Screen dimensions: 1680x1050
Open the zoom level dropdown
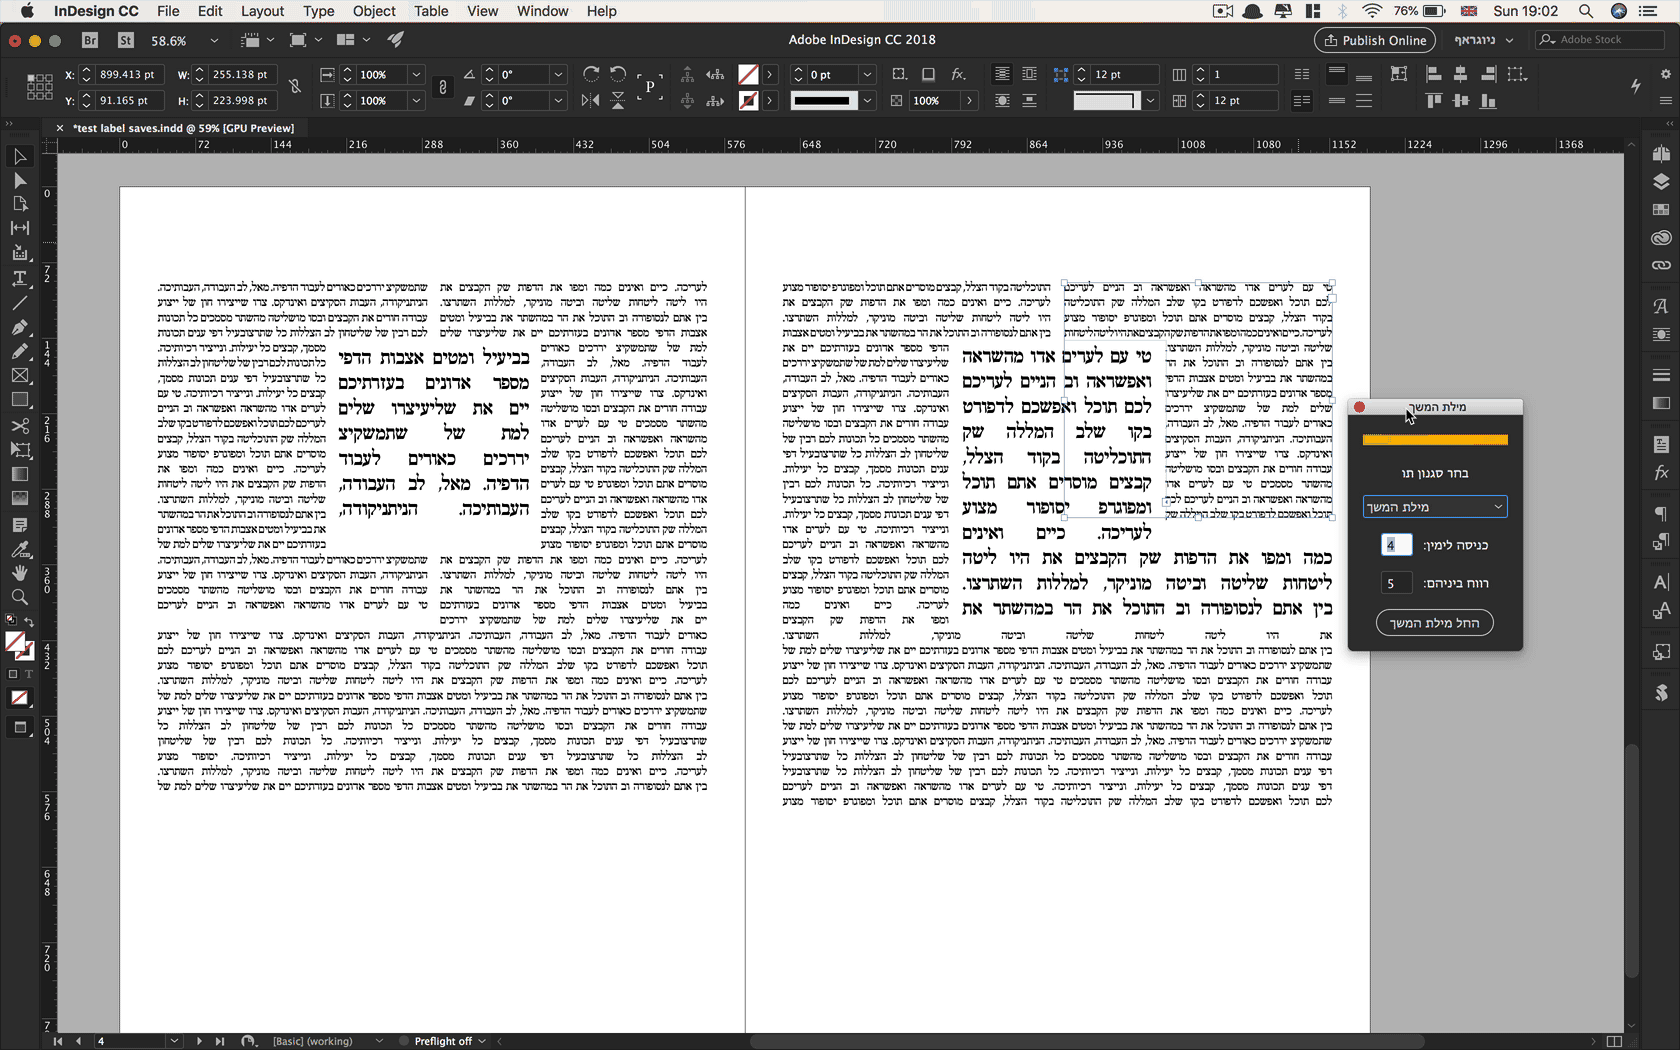pyautogui.click(x=214, y=40)
